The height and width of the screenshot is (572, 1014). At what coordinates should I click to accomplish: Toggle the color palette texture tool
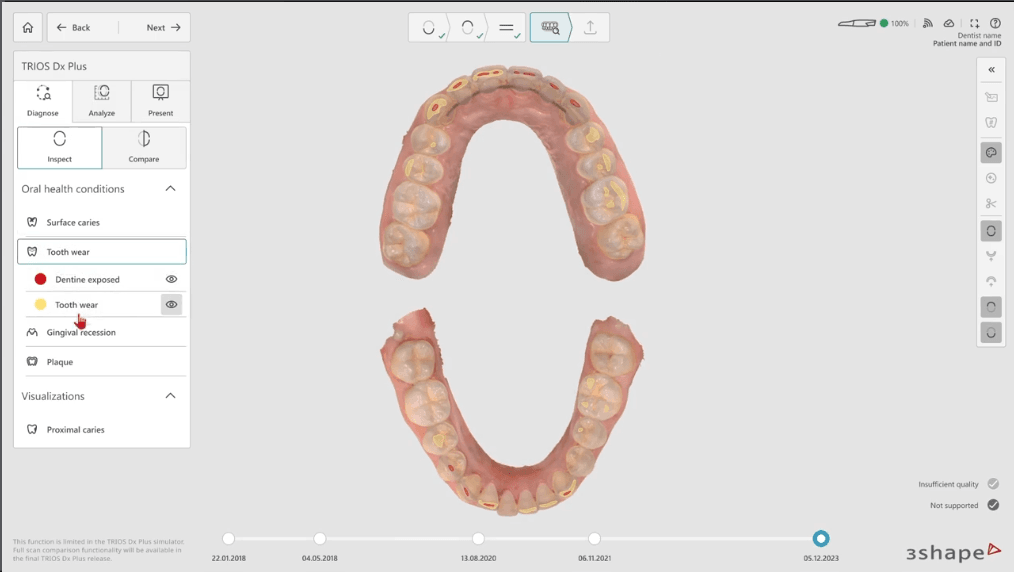pyautogui.click(x=991, y=153)
